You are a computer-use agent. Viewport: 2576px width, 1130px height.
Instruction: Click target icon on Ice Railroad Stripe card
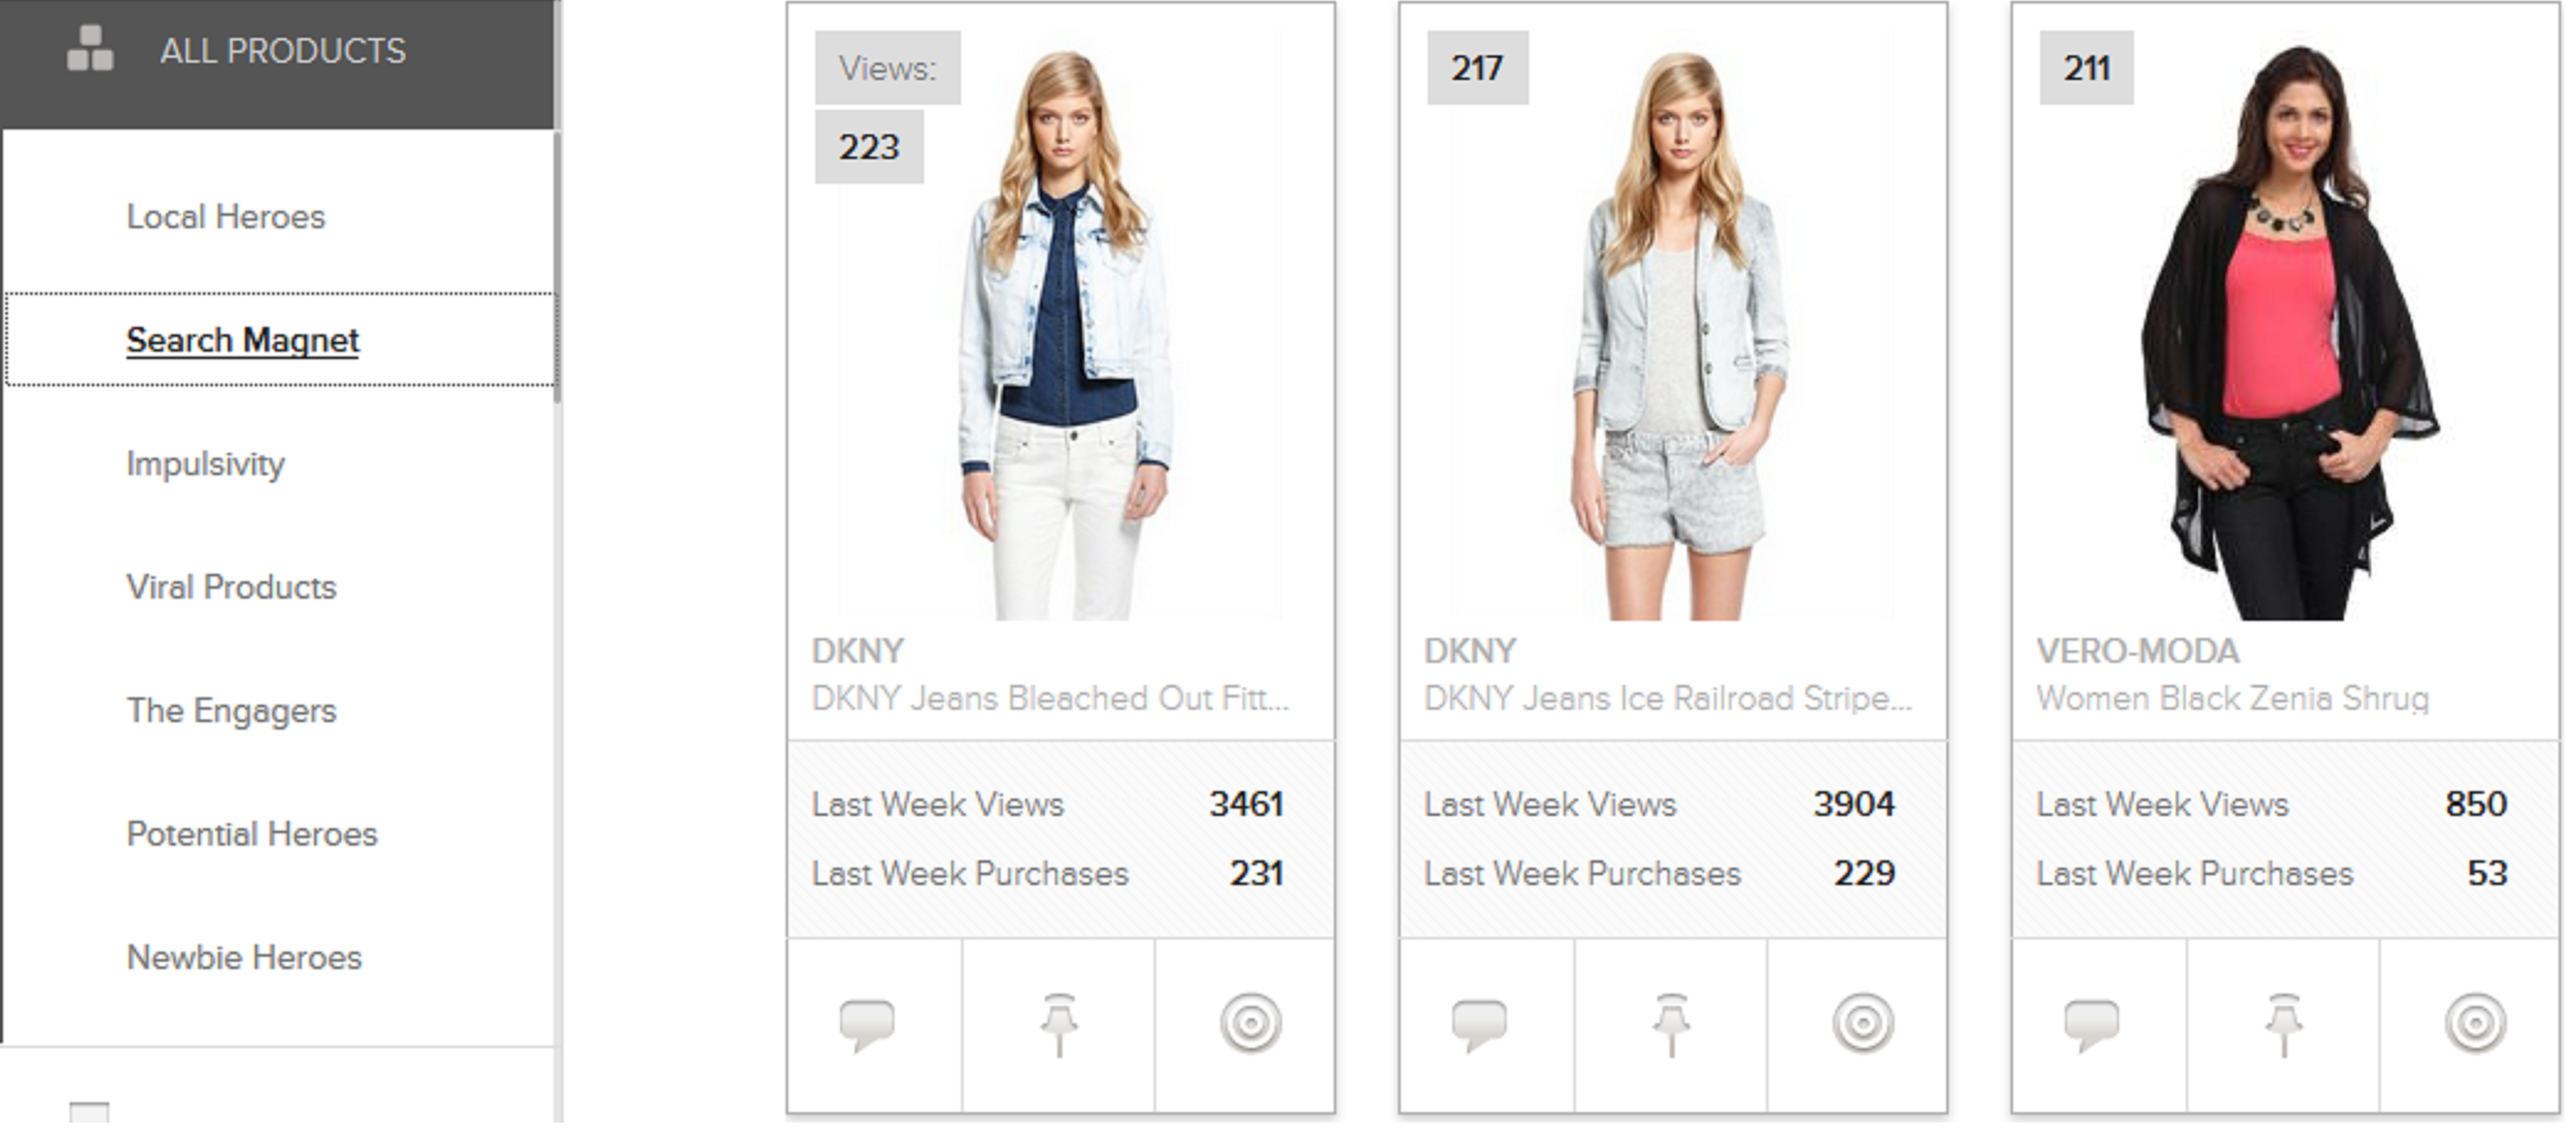coord(1862,1023)
